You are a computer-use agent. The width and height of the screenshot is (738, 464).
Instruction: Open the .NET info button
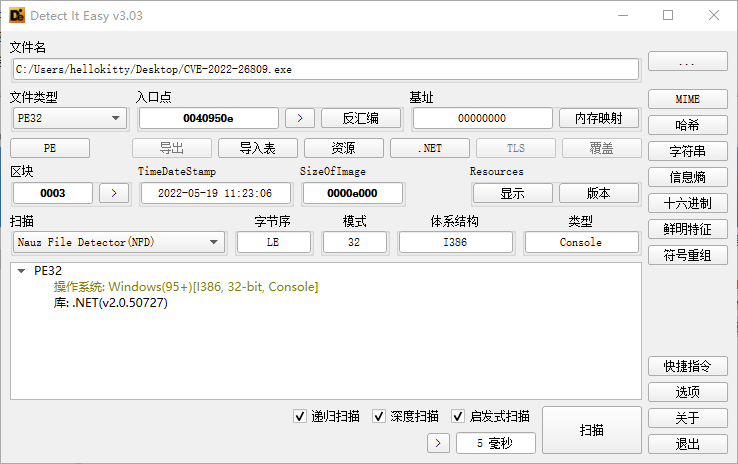pos(429,148)
